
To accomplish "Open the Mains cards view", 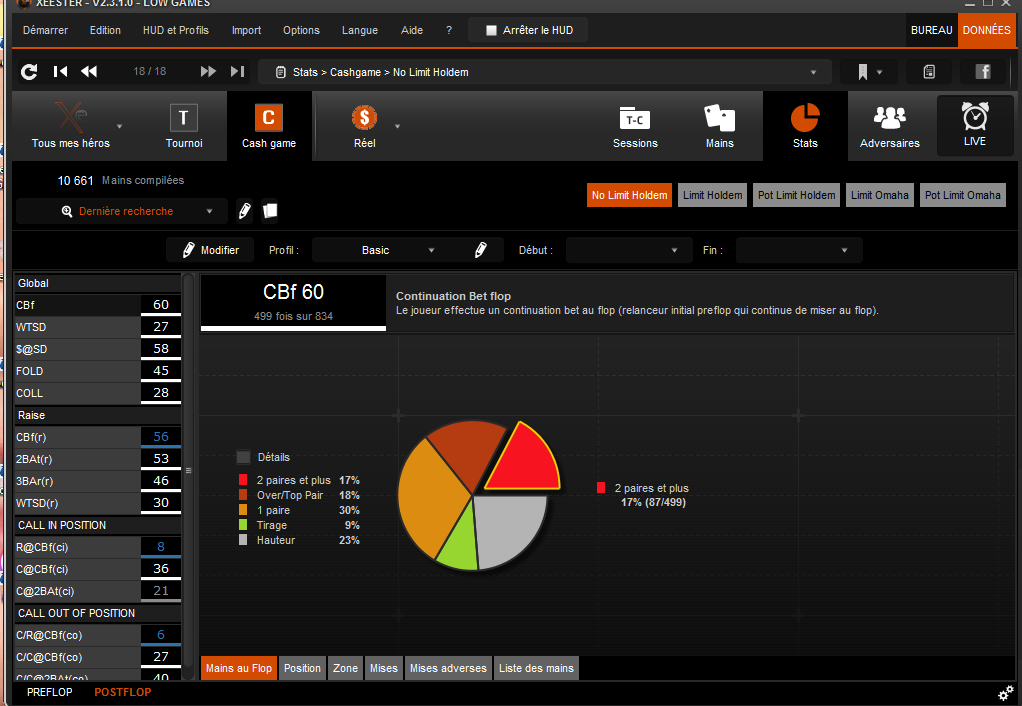I will (720, 126).
